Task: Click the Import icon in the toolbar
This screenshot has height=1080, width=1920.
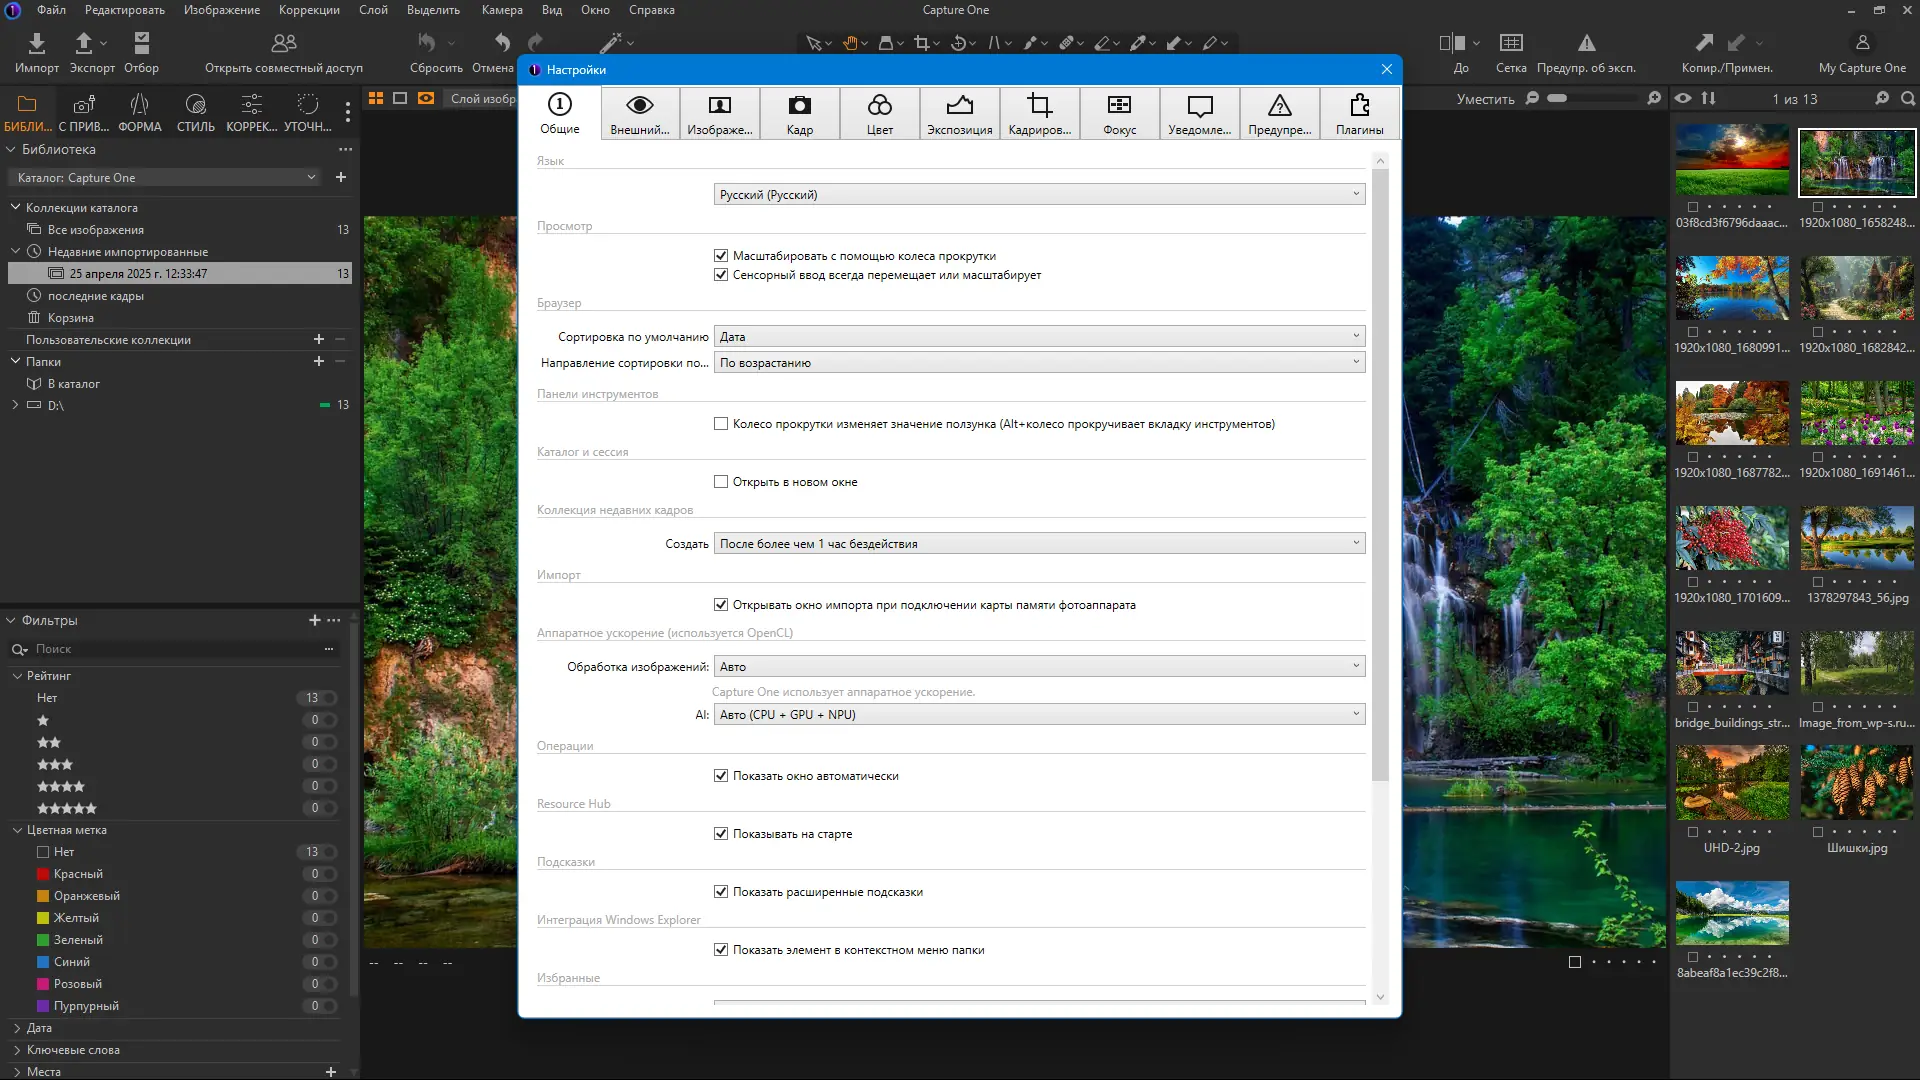Action: click(x=36, y=43)
